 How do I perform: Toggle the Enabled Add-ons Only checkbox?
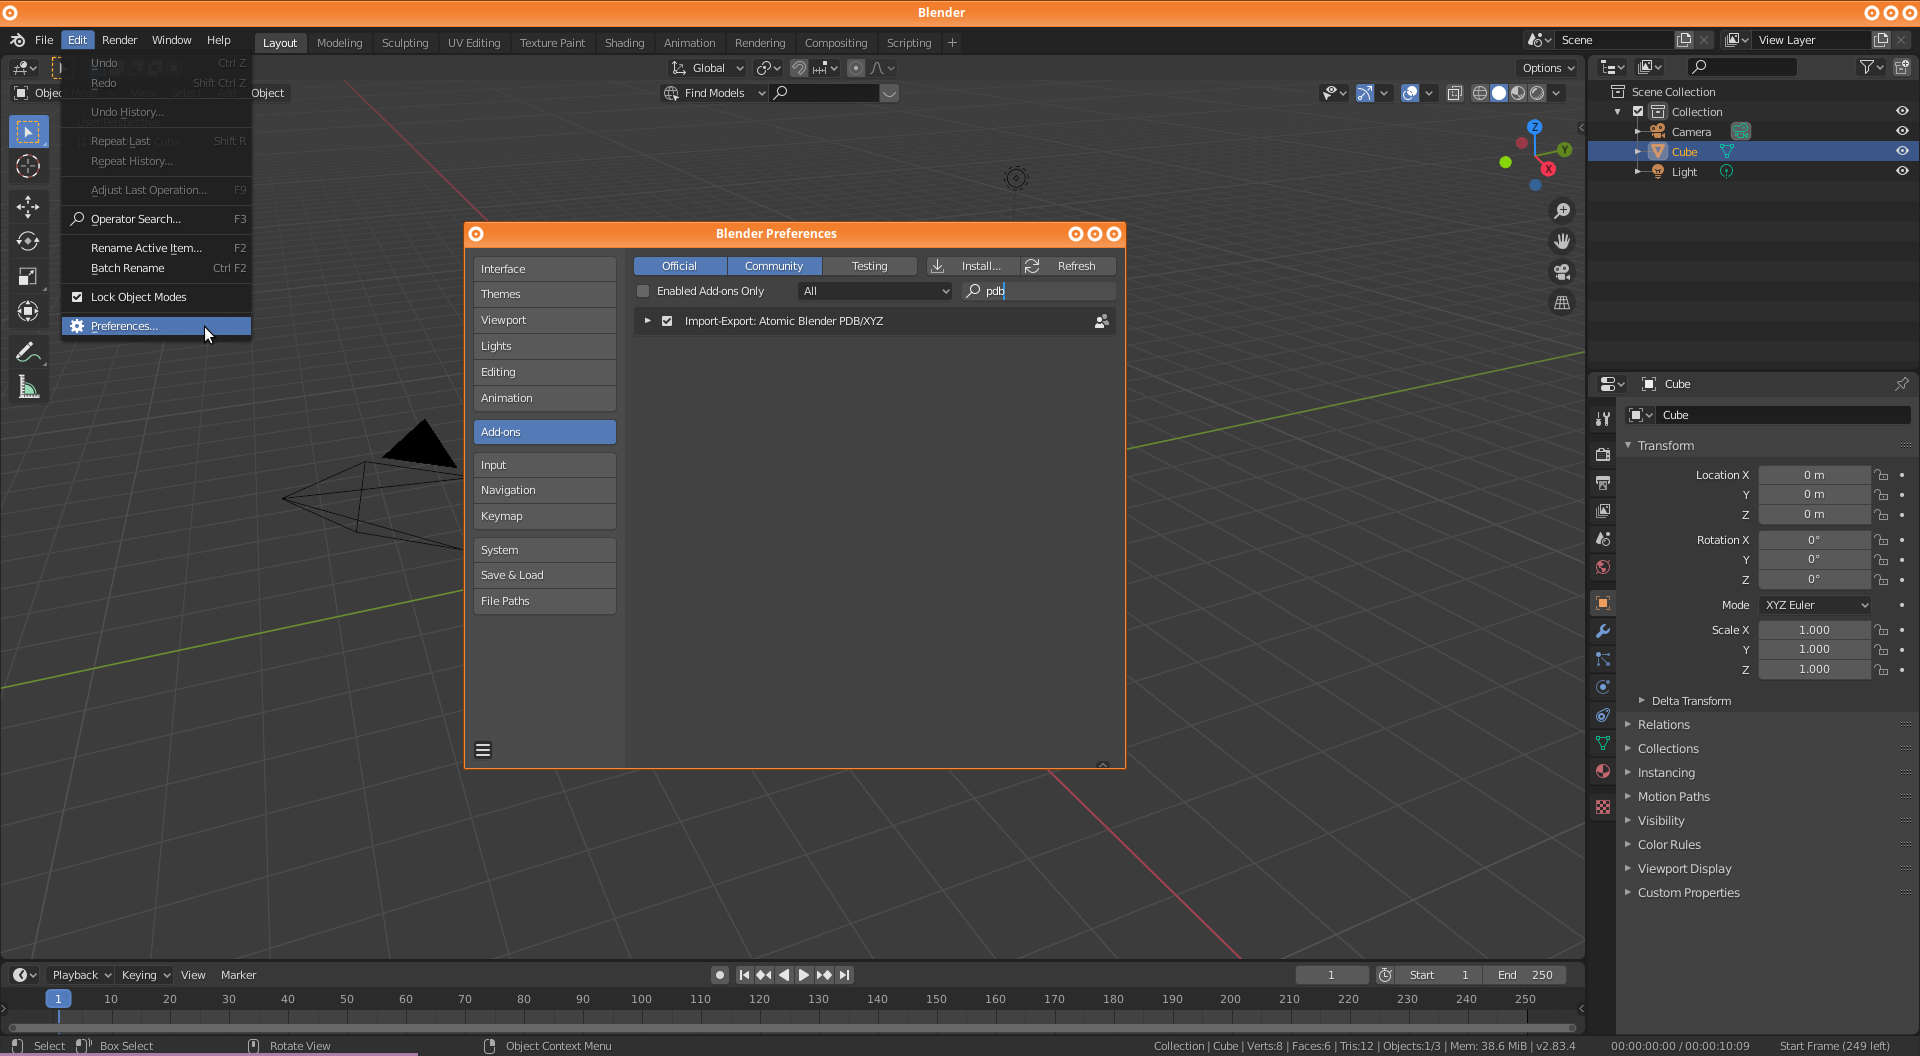tap(643, 291)
